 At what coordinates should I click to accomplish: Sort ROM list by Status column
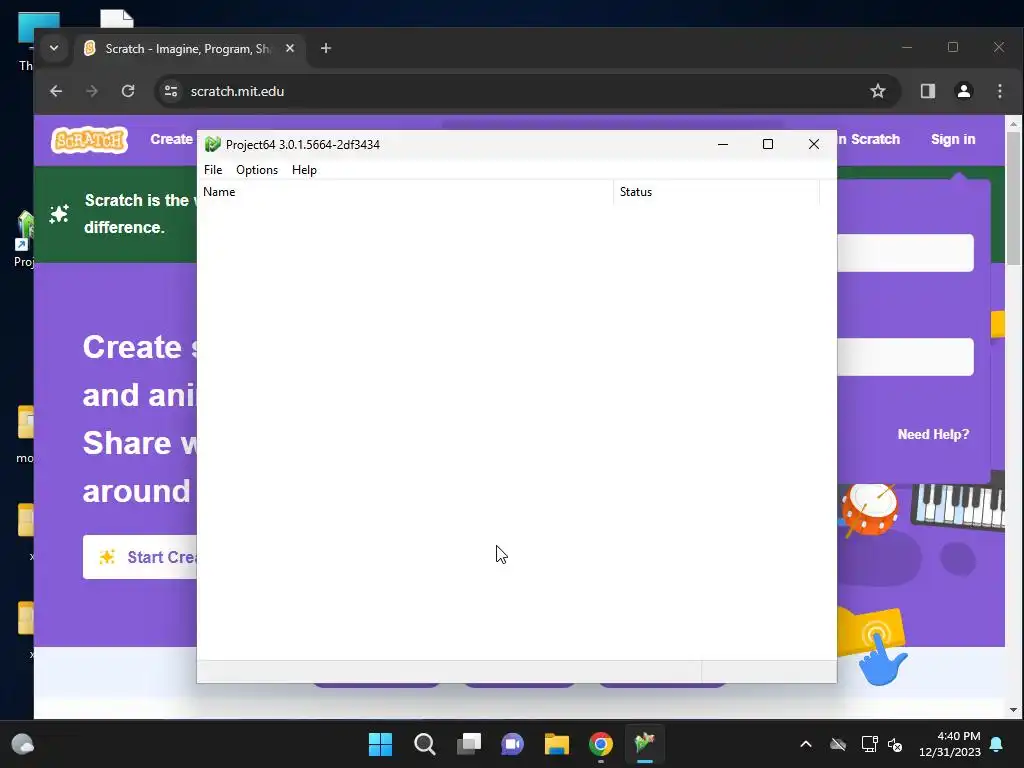(x=716, y=192)
